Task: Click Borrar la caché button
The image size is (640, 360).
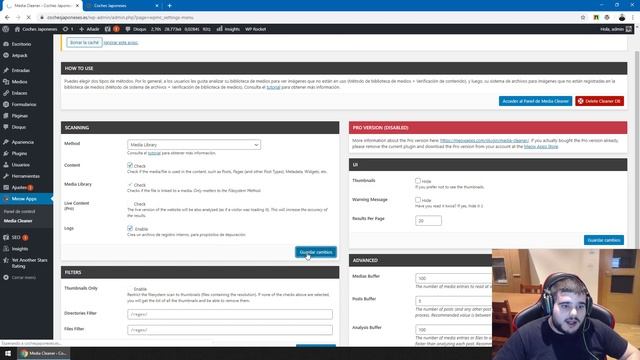Action: pos(84,42)
